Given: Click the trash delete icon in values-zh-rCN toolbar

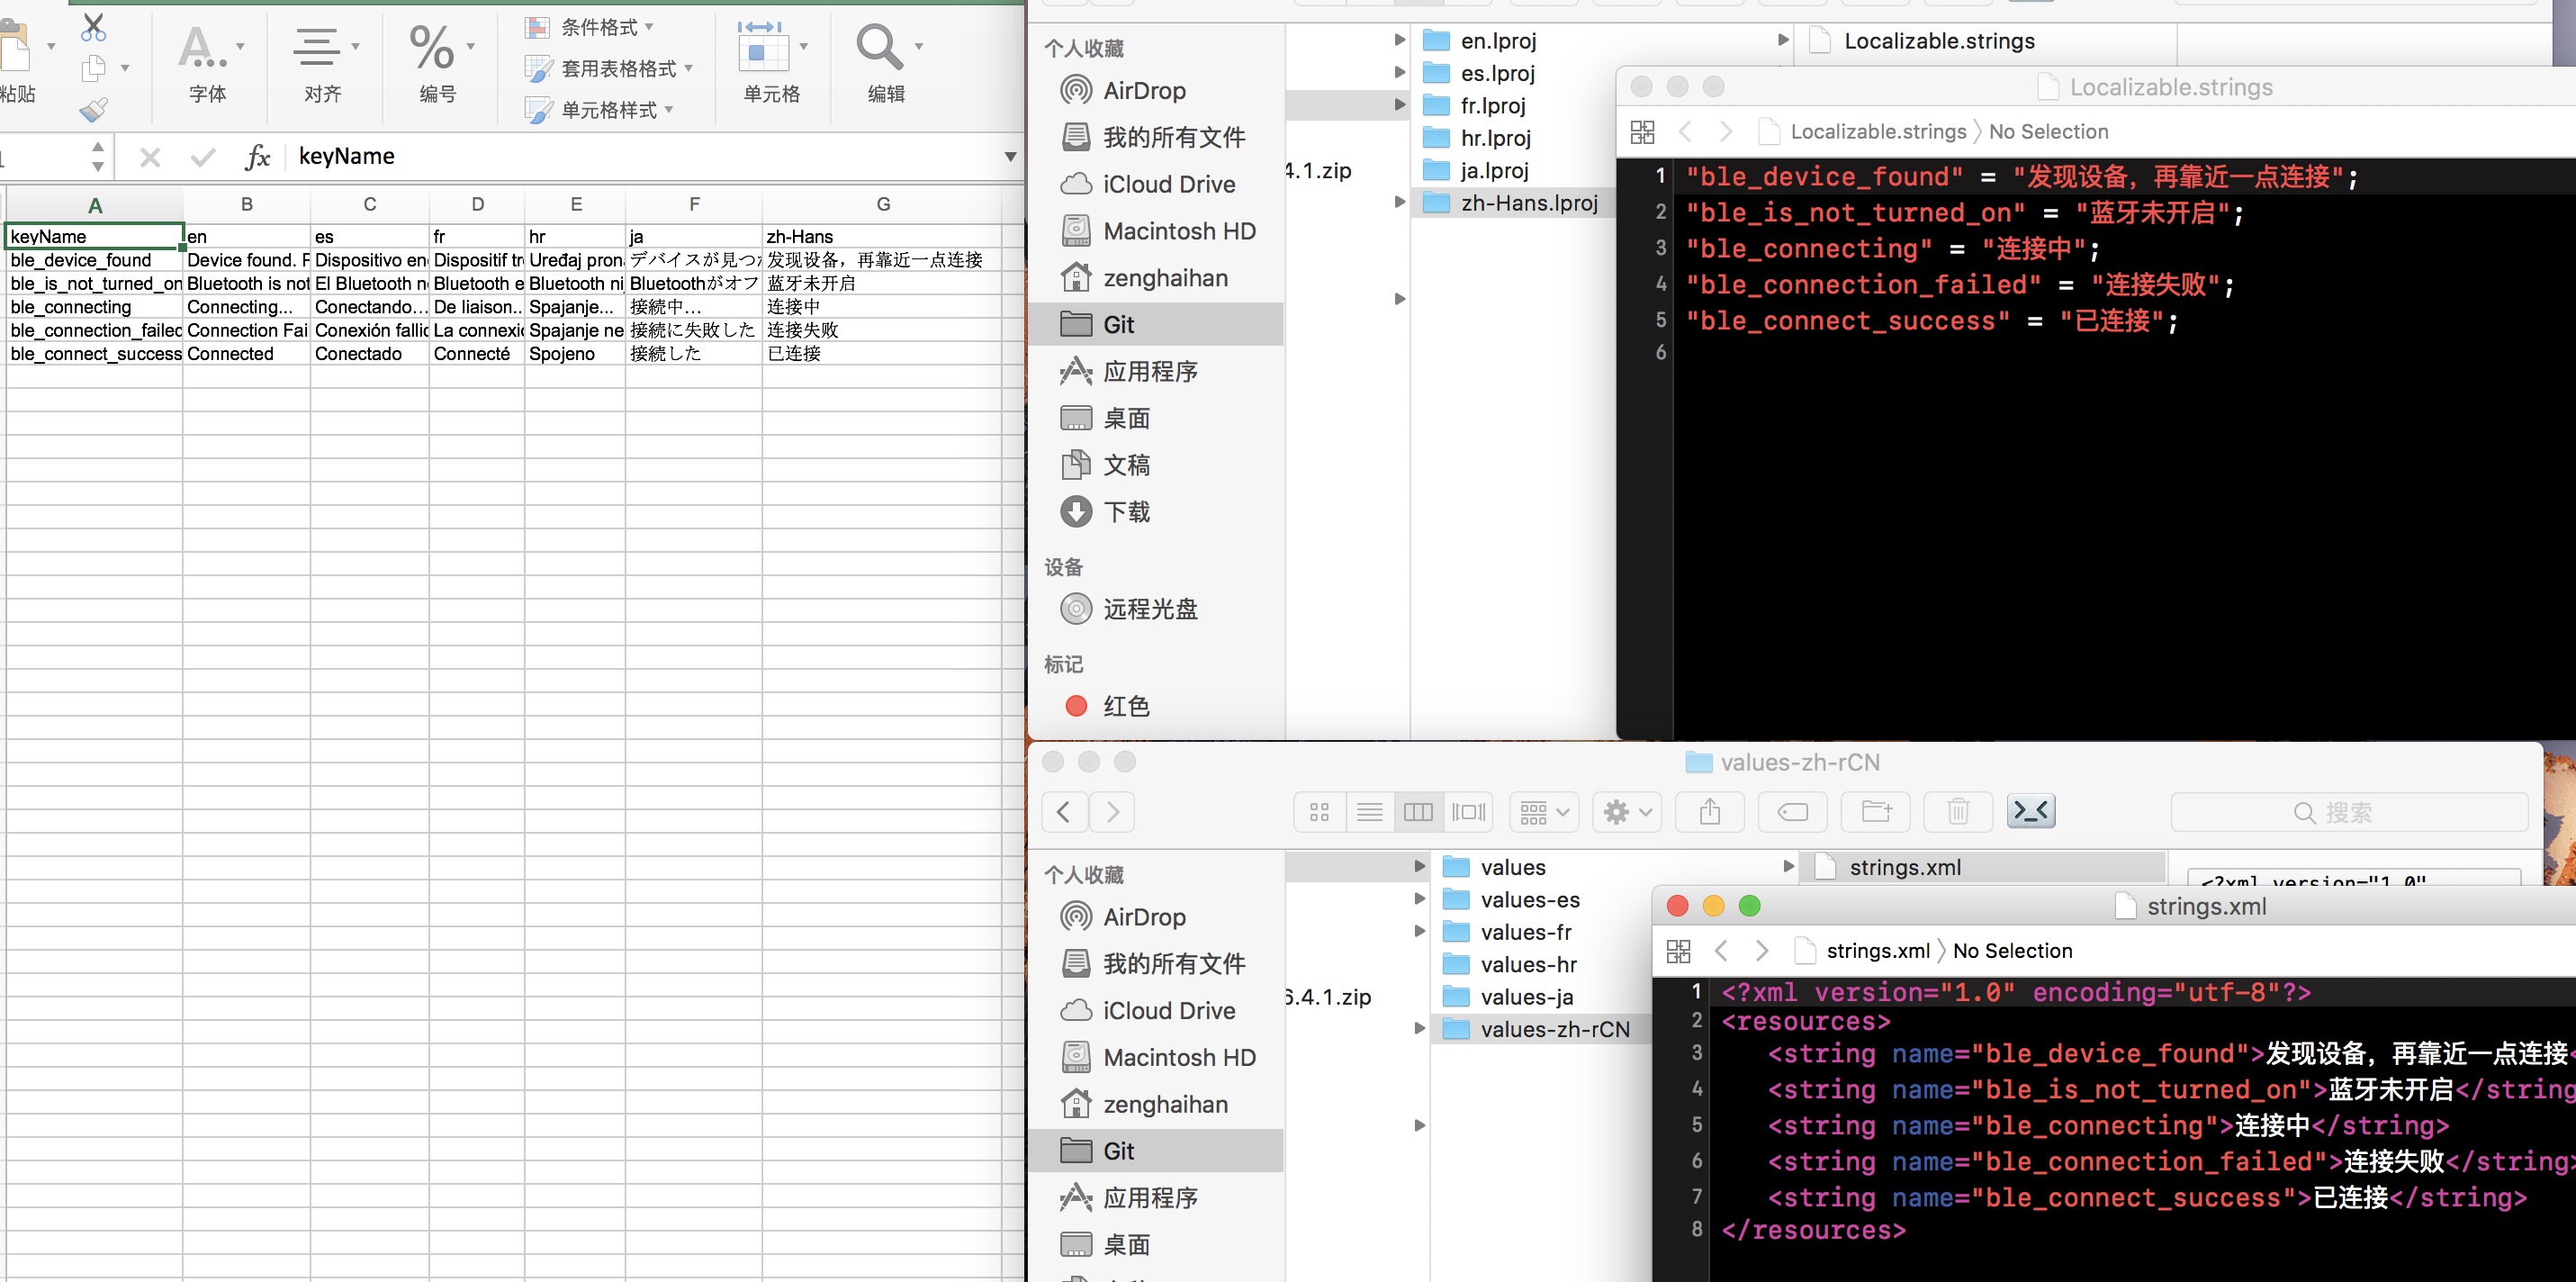Looking at the screenshot, I should coord(1958,811).
